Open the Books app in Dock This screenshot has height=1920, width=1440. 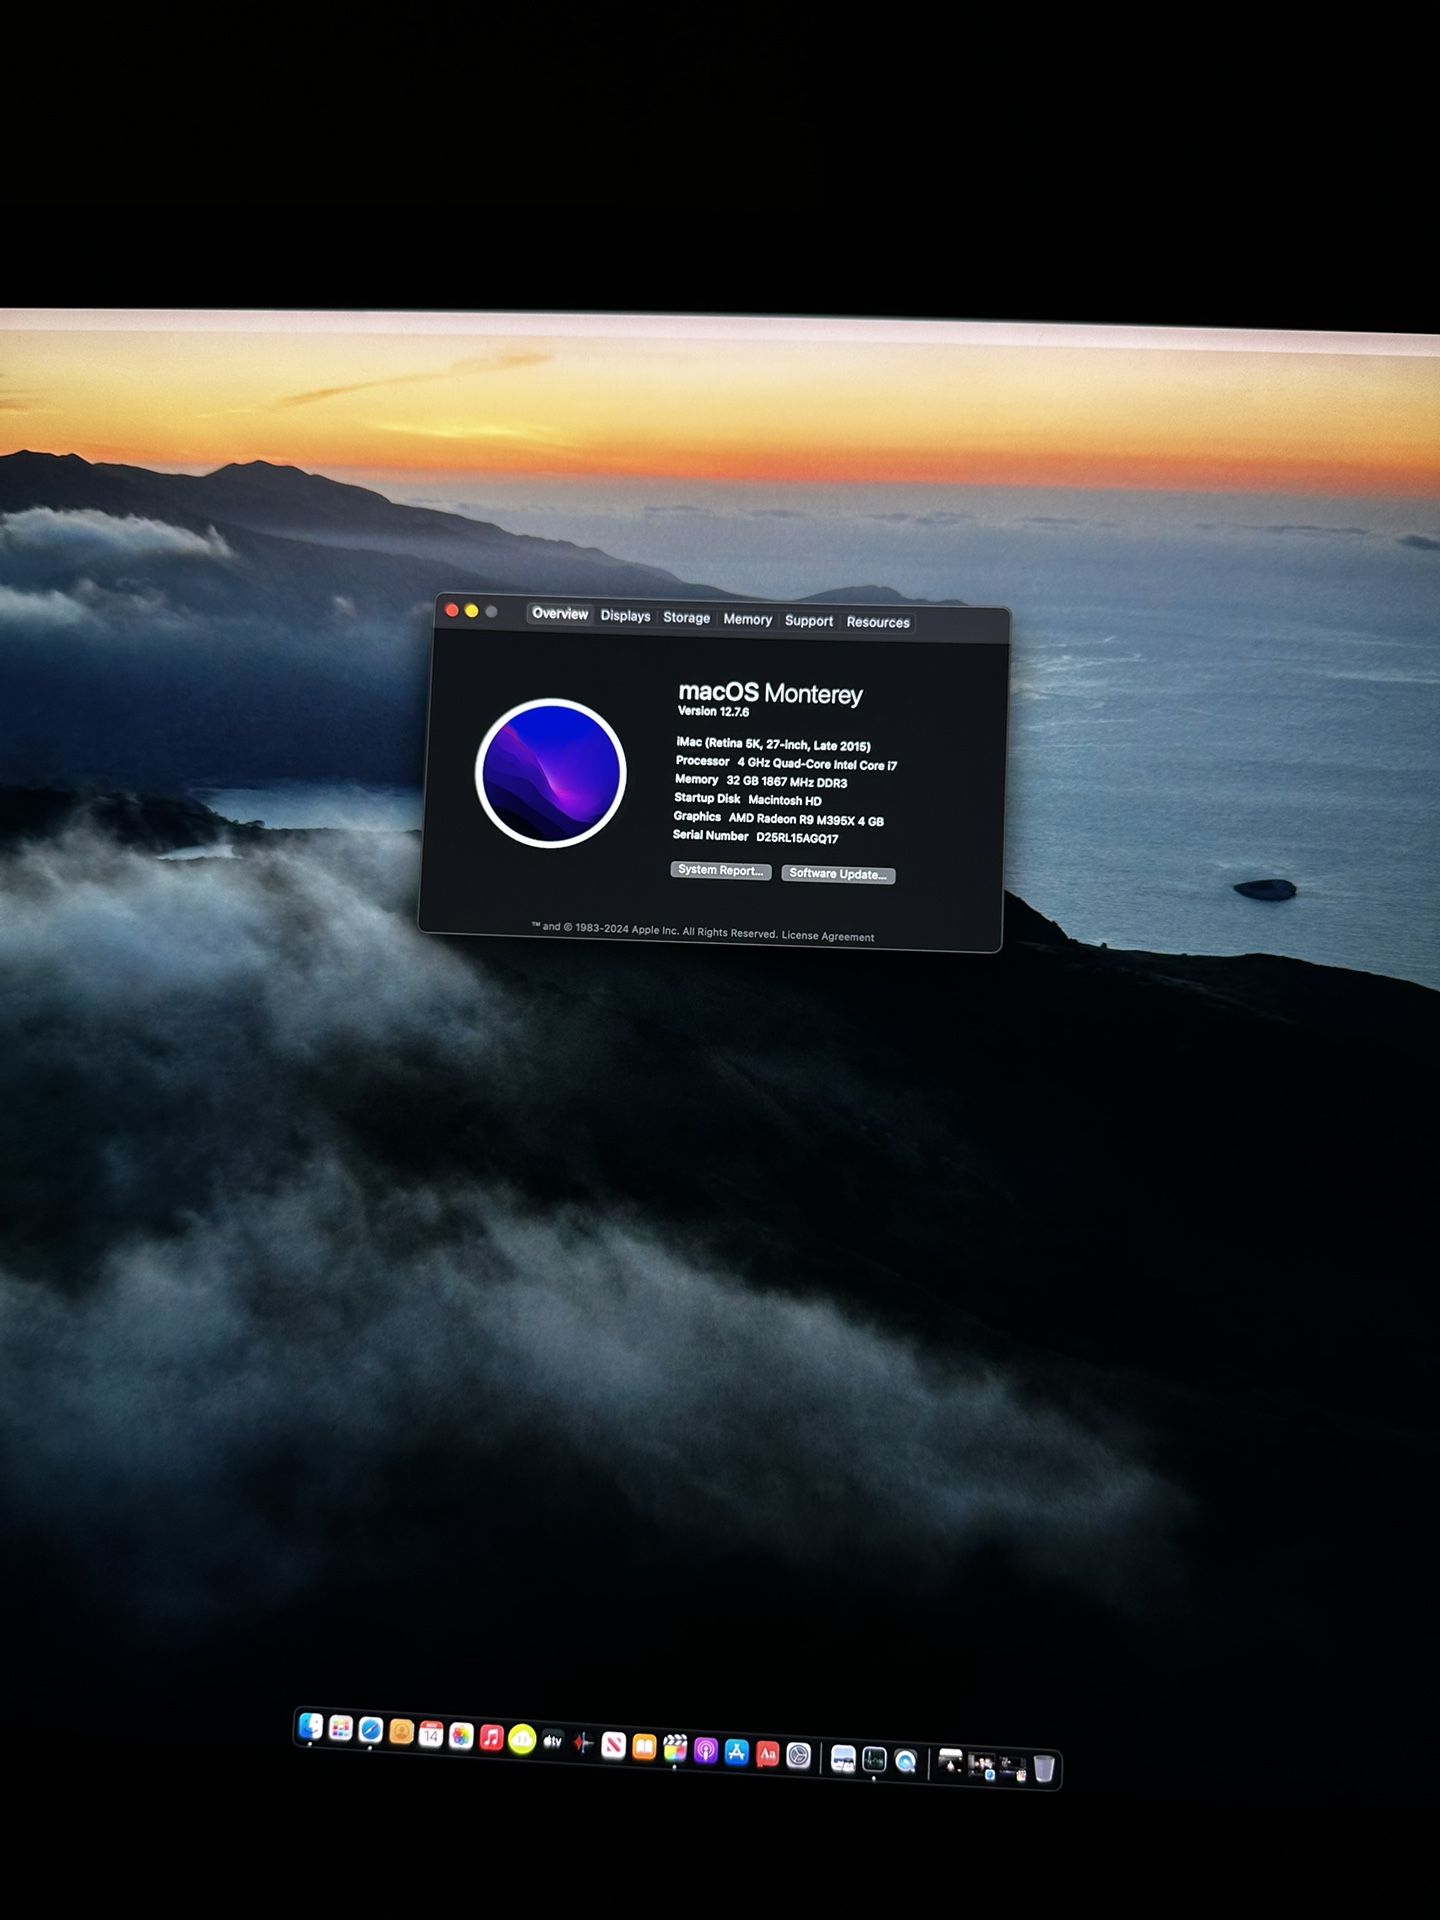[x=644, y=1747]
